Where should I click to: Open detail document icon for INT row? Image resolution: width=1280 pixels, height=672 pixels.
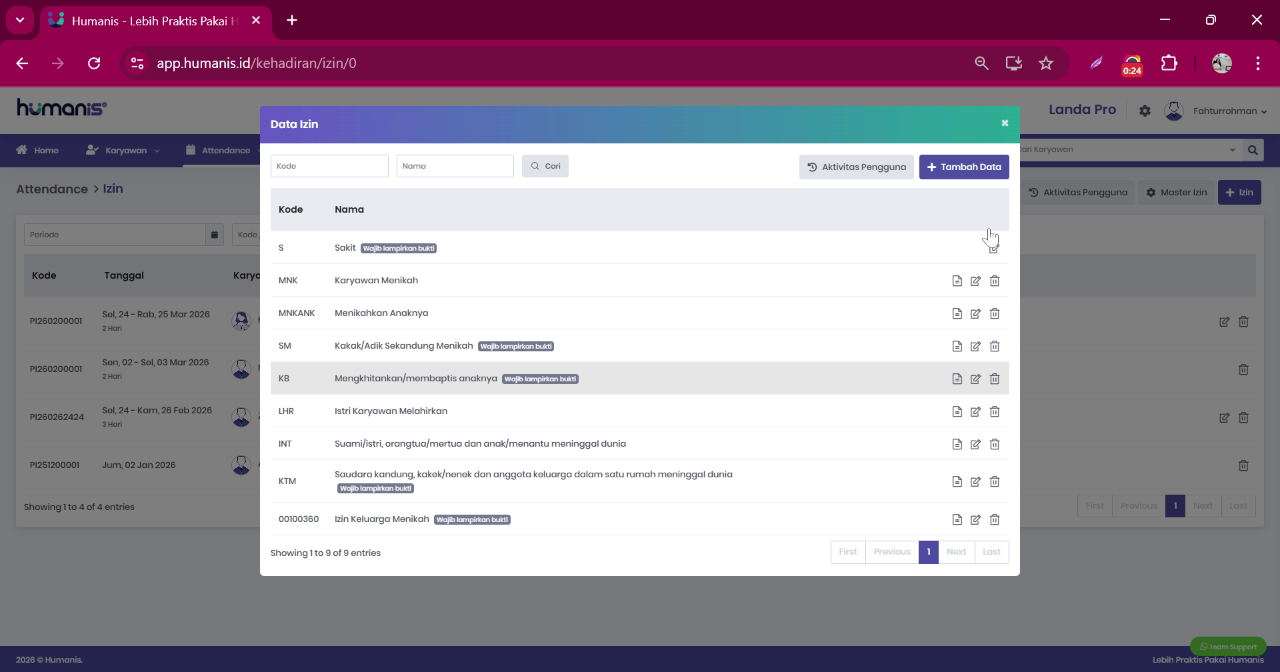pyautogui.click(x=957, y=444)
